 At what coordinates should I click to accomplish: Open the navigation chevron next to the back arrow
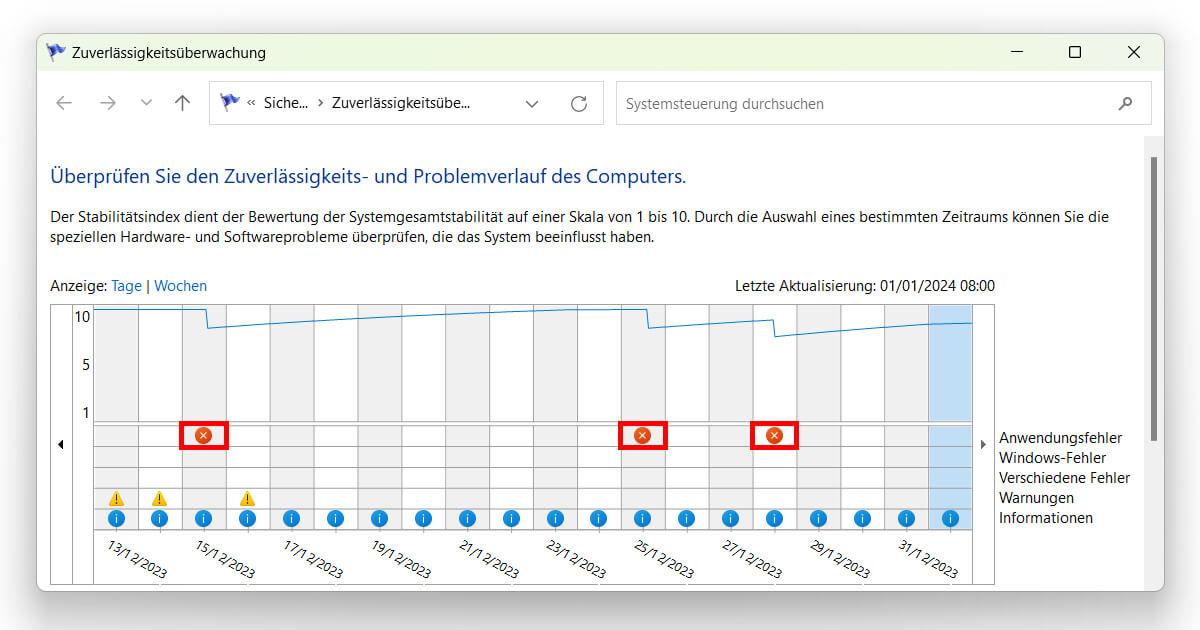click(146, 102)
